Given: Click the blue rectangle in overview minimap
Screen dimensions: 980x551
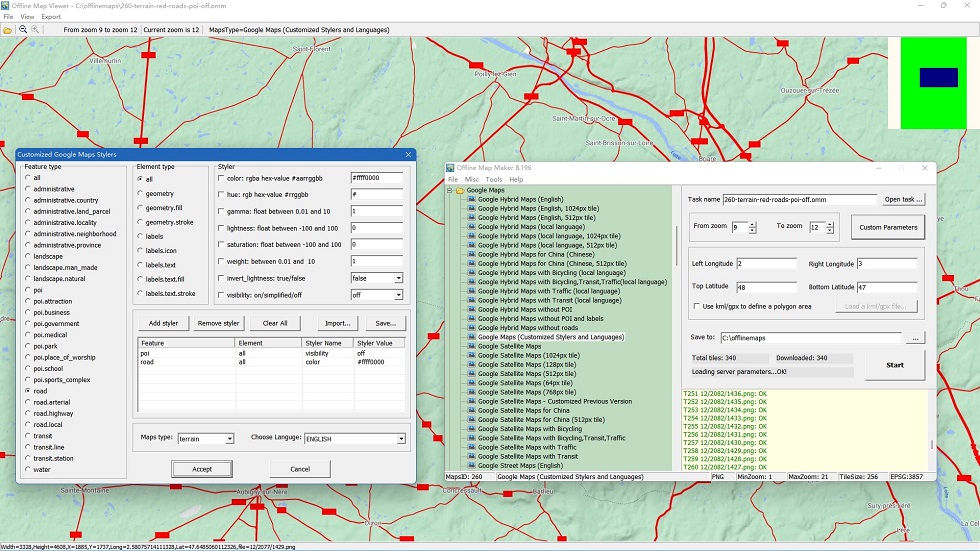Looking at the screenshot, I should click(939, 77).
